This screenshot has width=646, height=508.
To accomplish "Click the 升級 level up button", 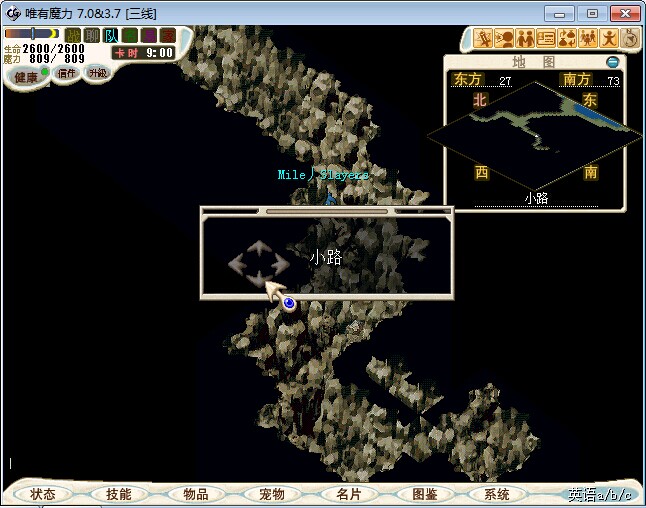I will point(97,74).
